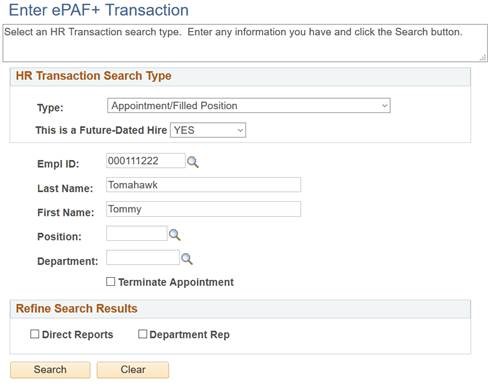Click the Clear button

[133, 370]
